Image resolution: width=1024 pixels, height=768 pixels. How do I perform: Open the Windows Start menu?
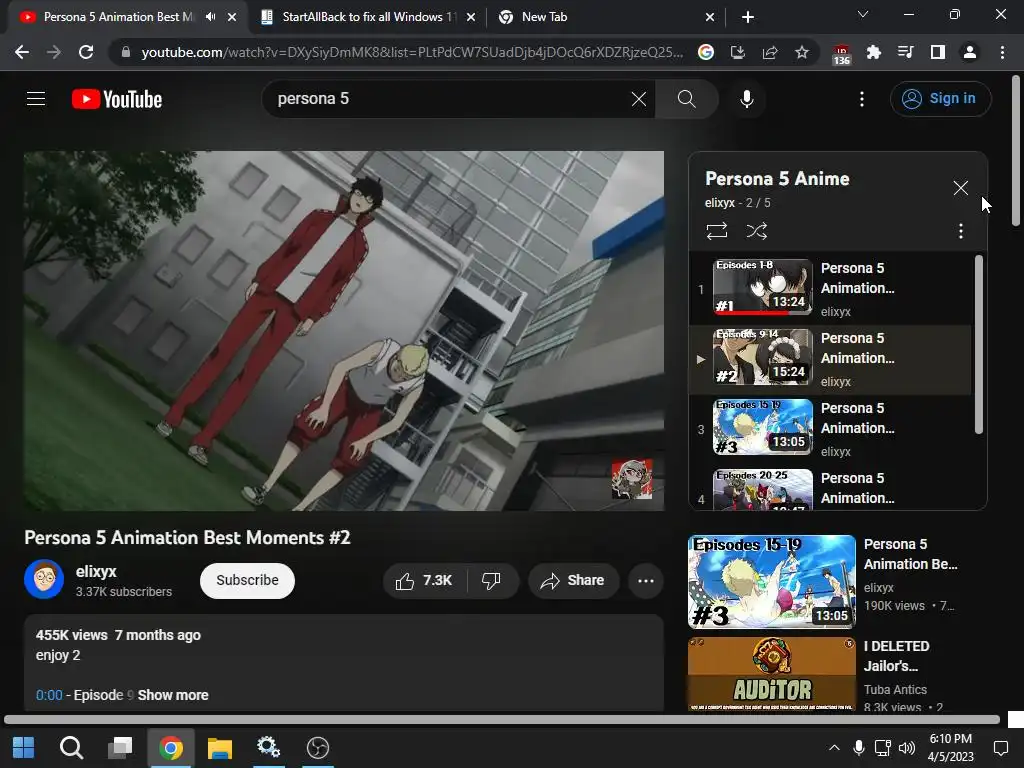(x=24, y=748)
